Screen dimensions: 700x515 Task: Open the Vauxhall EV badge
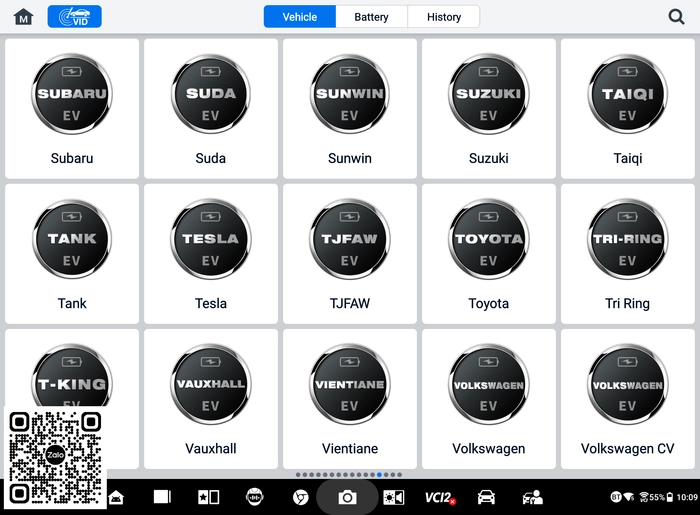211,384
